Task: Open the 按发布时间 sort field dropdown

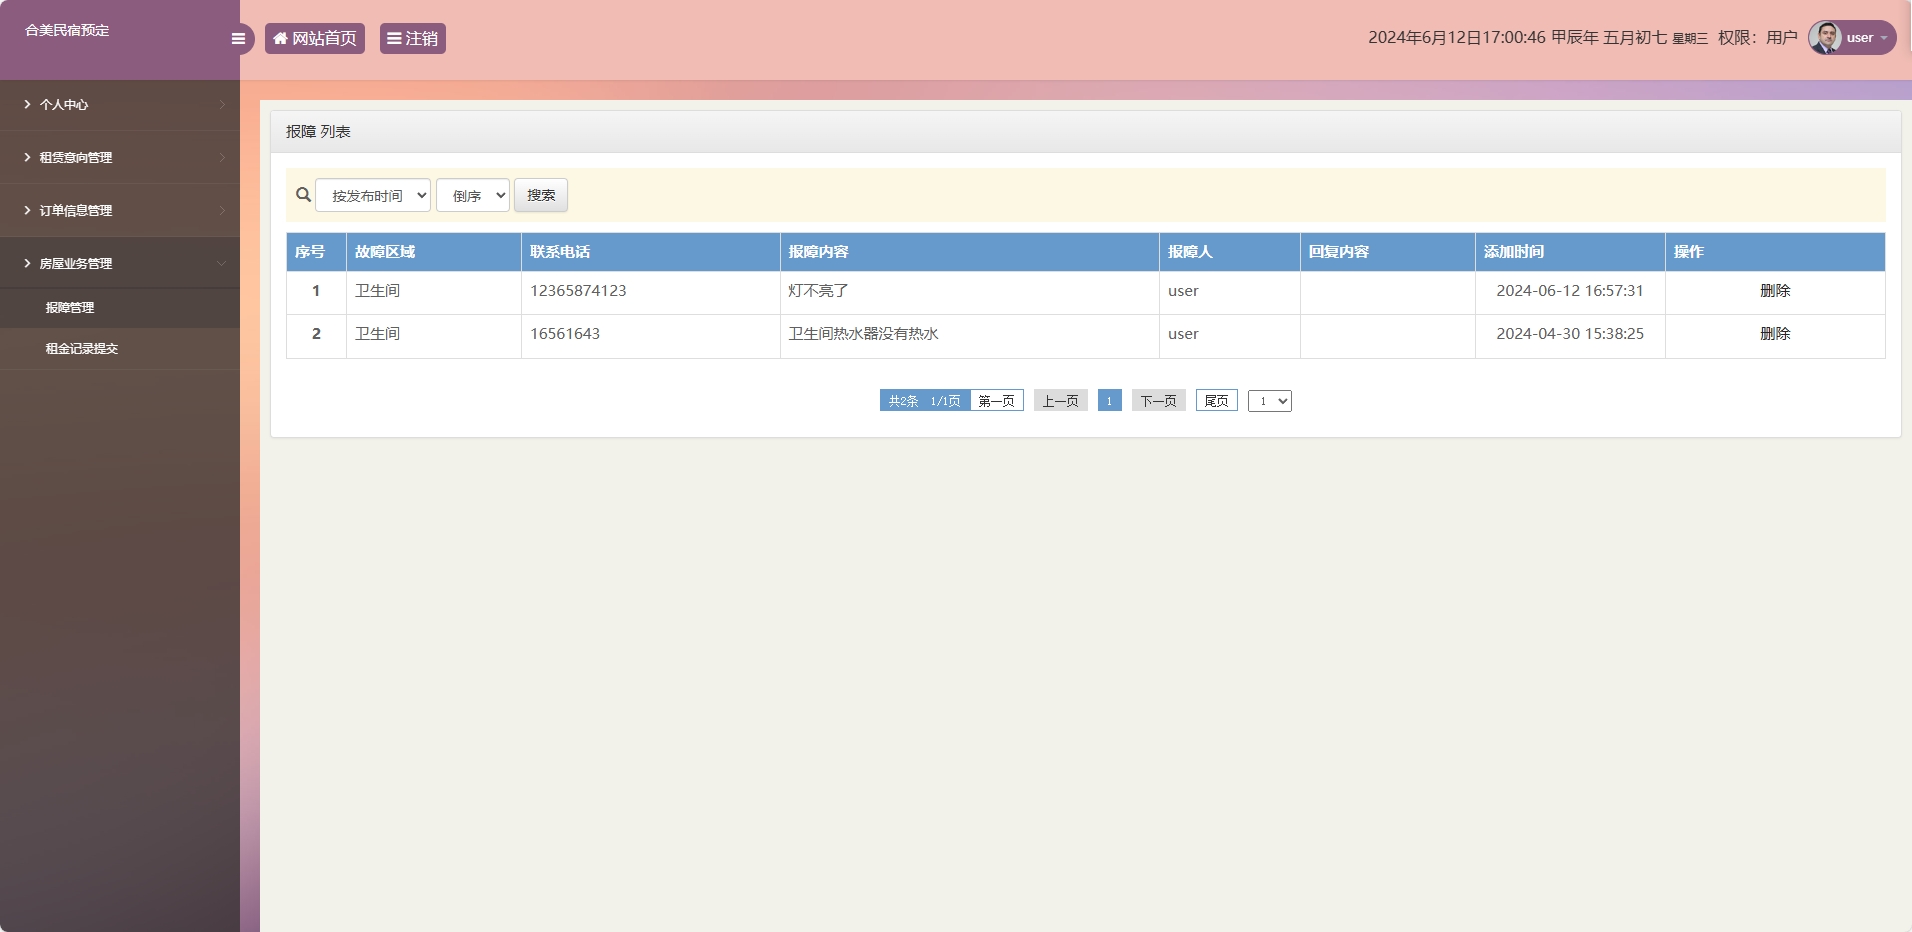Action: coord(373,196)
